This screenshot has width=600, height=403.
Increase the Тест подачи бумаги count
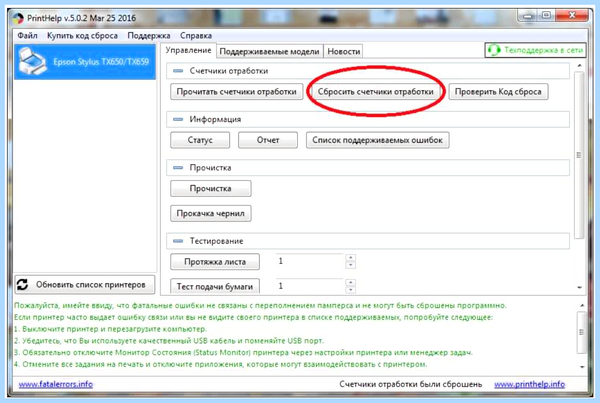(351, 282)
